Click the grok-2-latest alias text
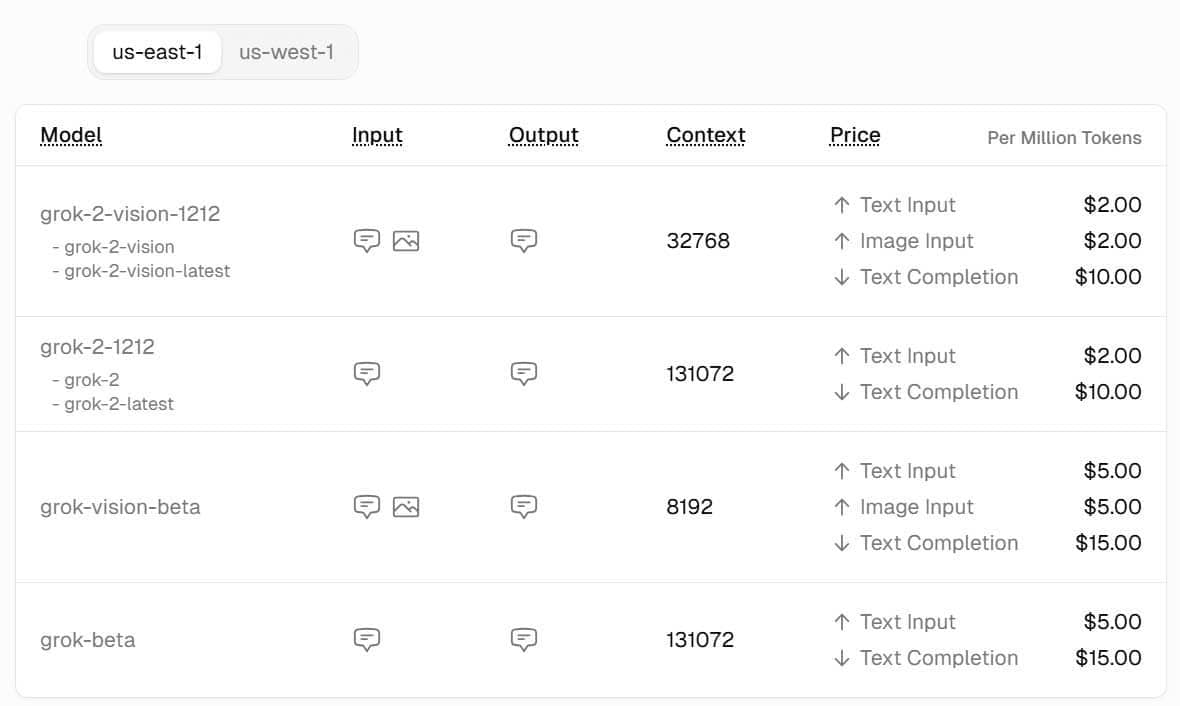 [119, 404]
